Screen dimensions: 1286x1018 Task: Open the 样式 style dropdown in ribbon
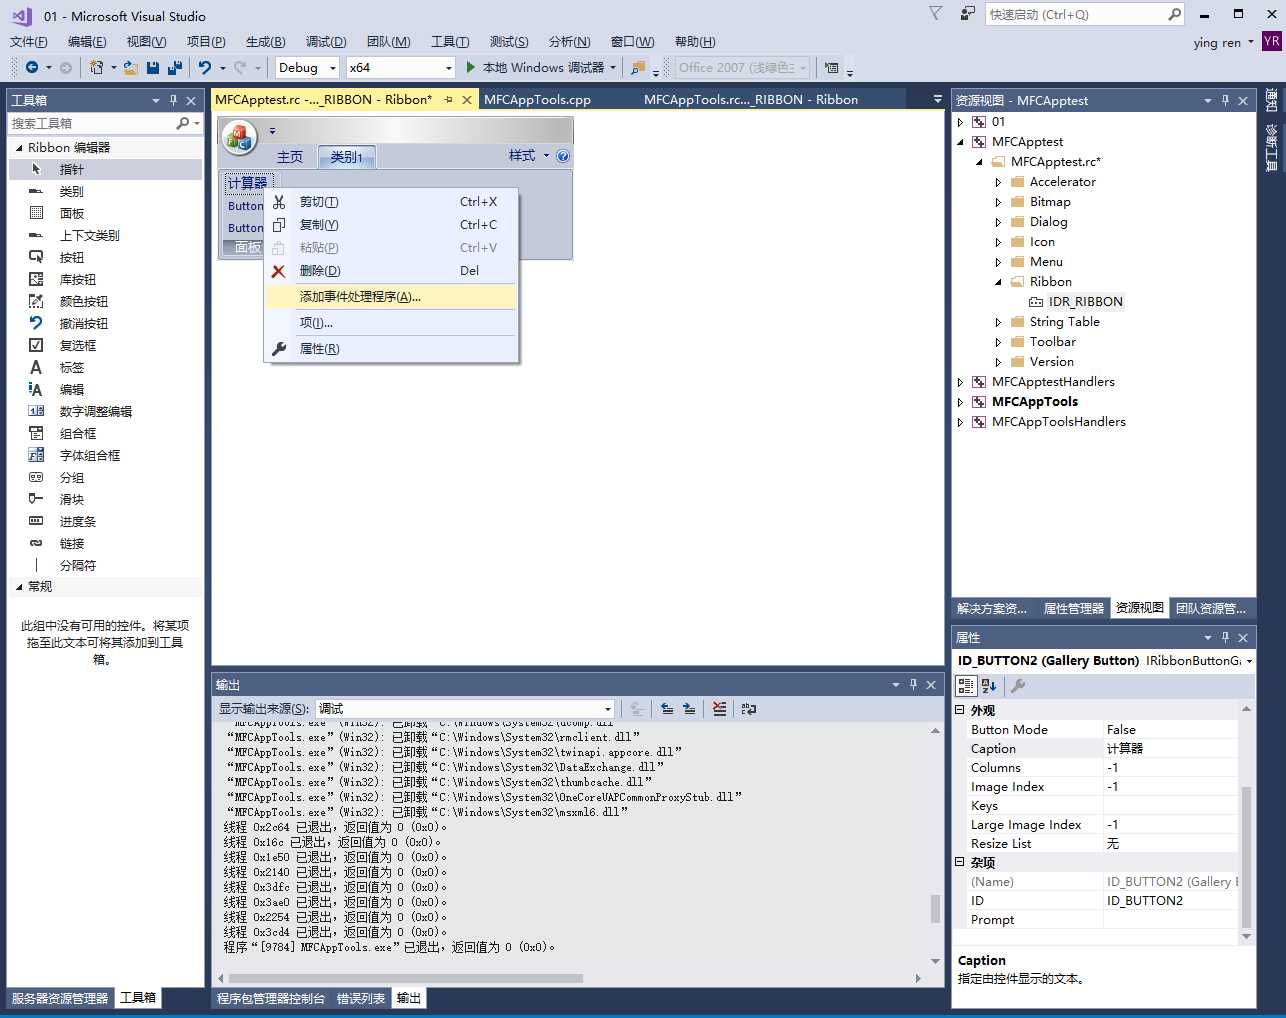click(x=529, y=156)
